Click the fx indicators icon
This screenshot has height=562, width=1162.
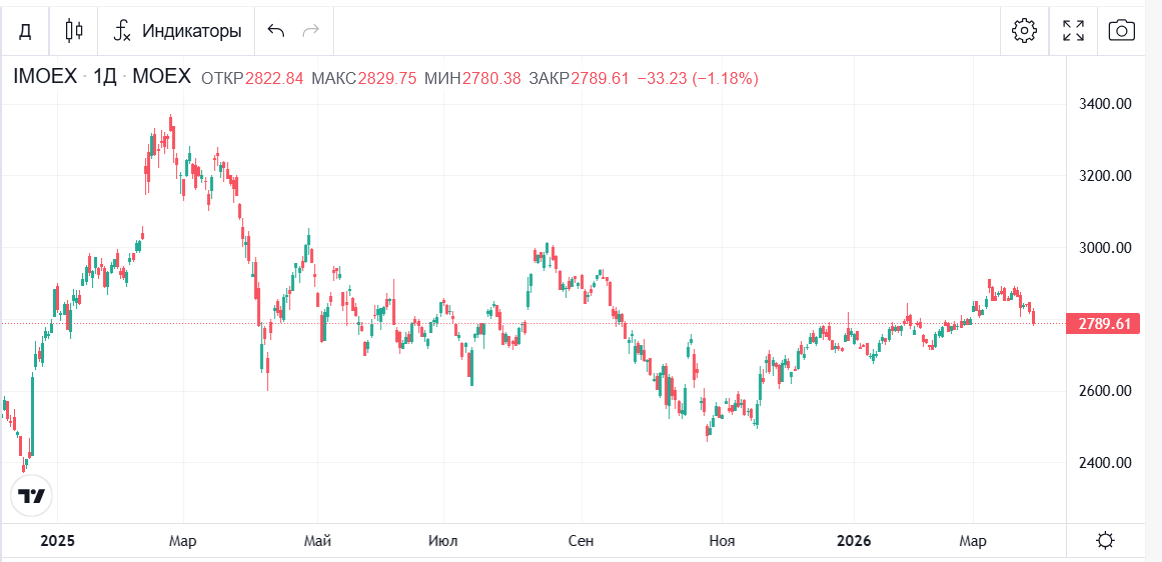(x=122, y=31)
